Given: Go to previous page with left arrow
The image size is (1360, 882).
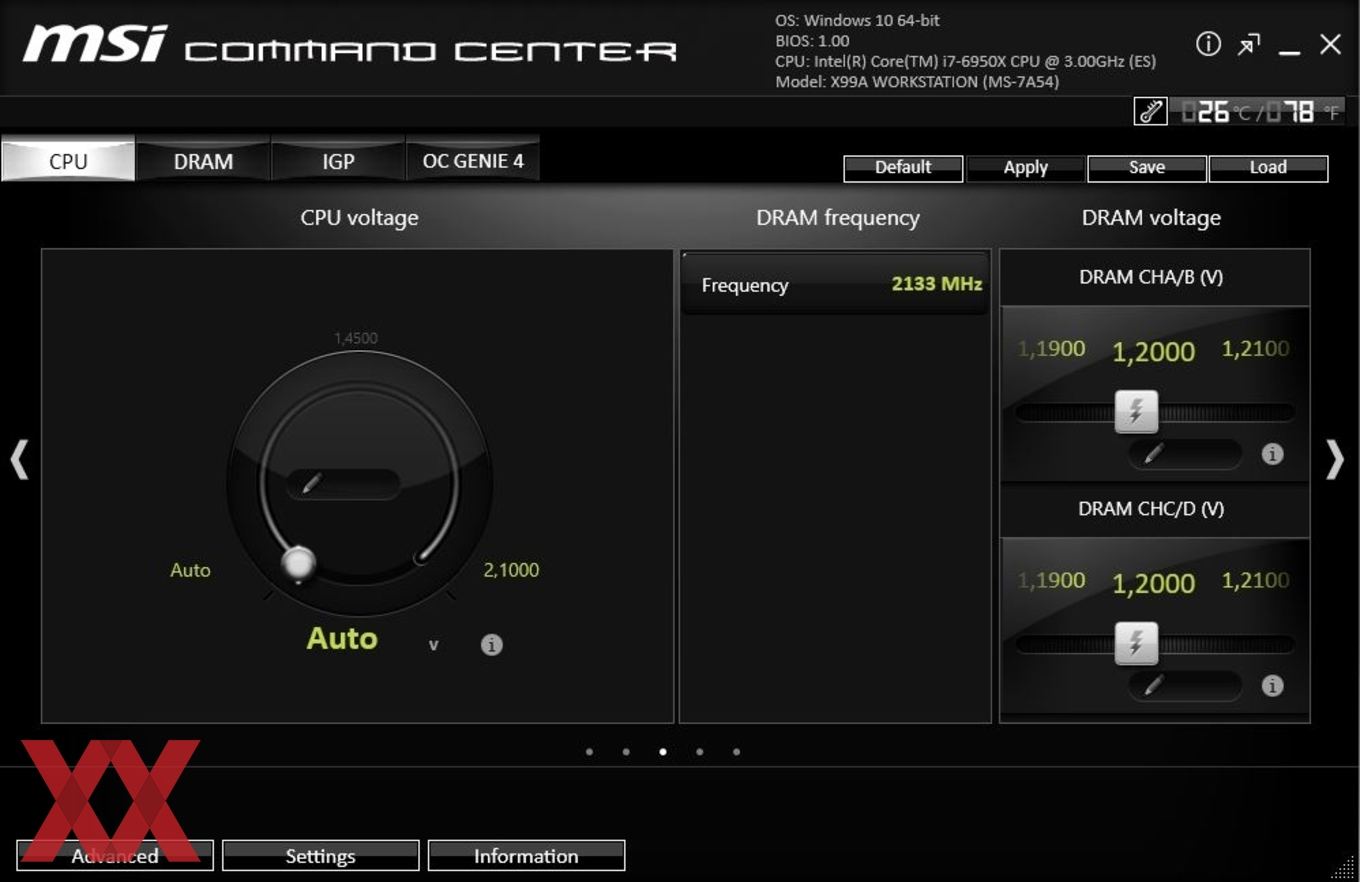Looking at the screenshot, I should (19, 460).
